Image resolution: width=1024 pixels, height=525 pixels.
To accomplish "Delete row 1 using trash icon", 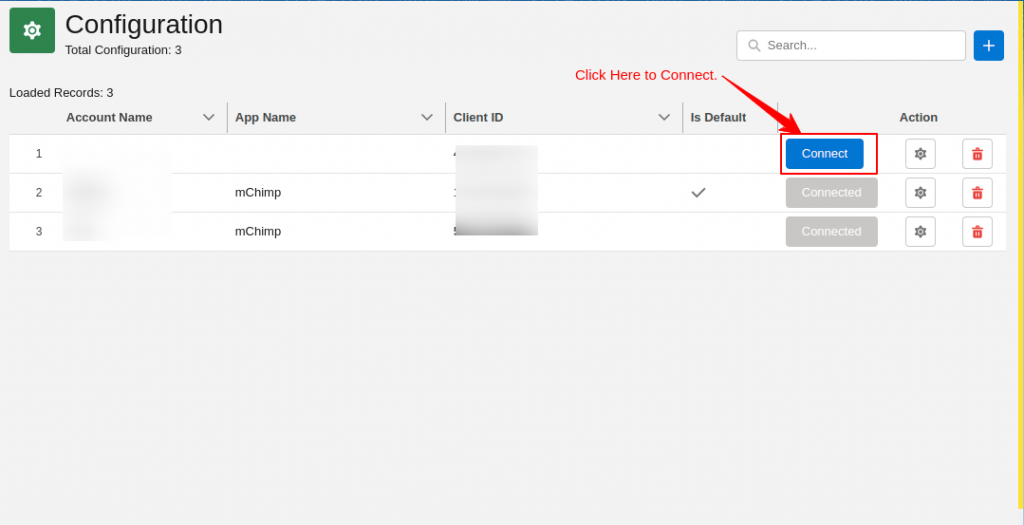I will coord(977,154).
